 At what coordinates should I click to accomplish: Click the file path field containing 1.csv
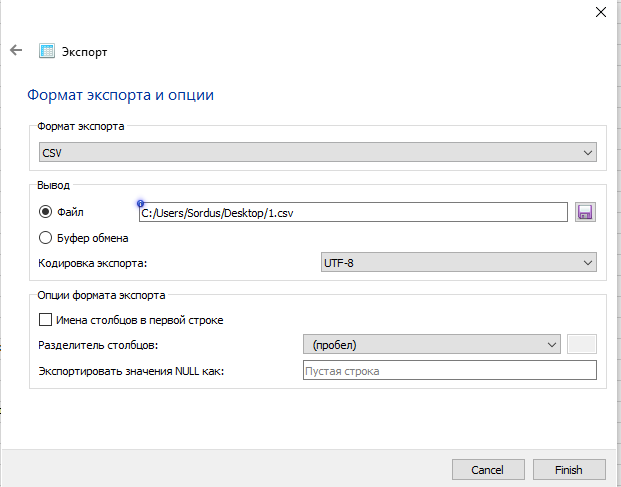tap(354, 212)
